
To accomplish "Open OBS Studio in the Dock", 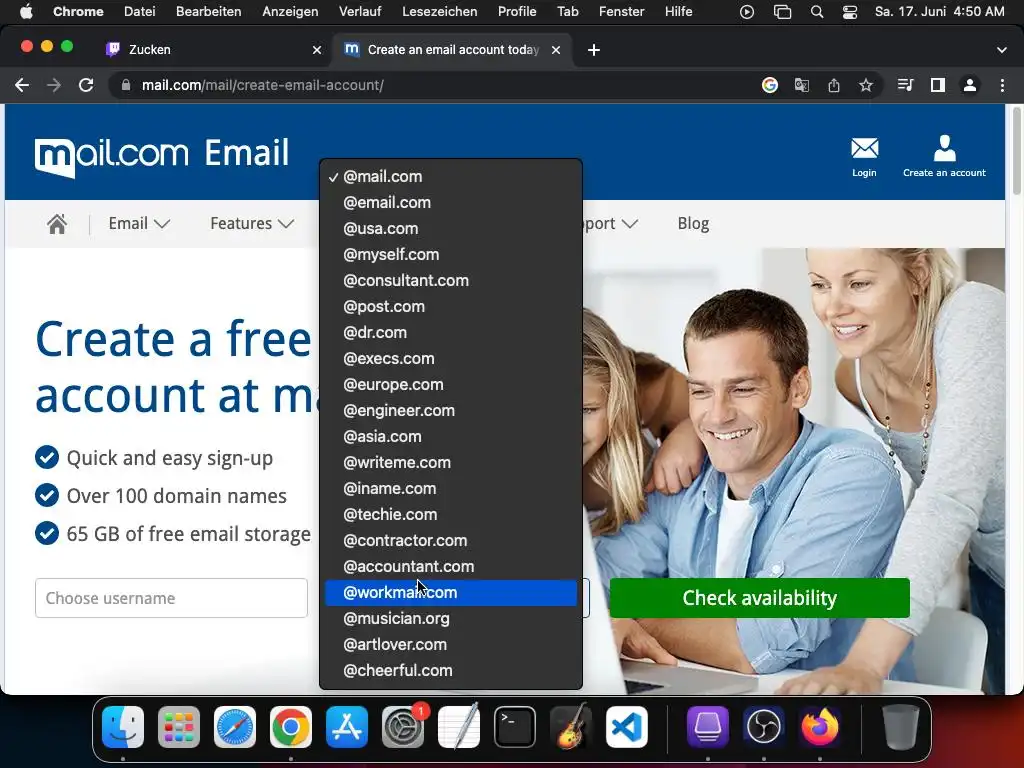I will pos(763,727).
